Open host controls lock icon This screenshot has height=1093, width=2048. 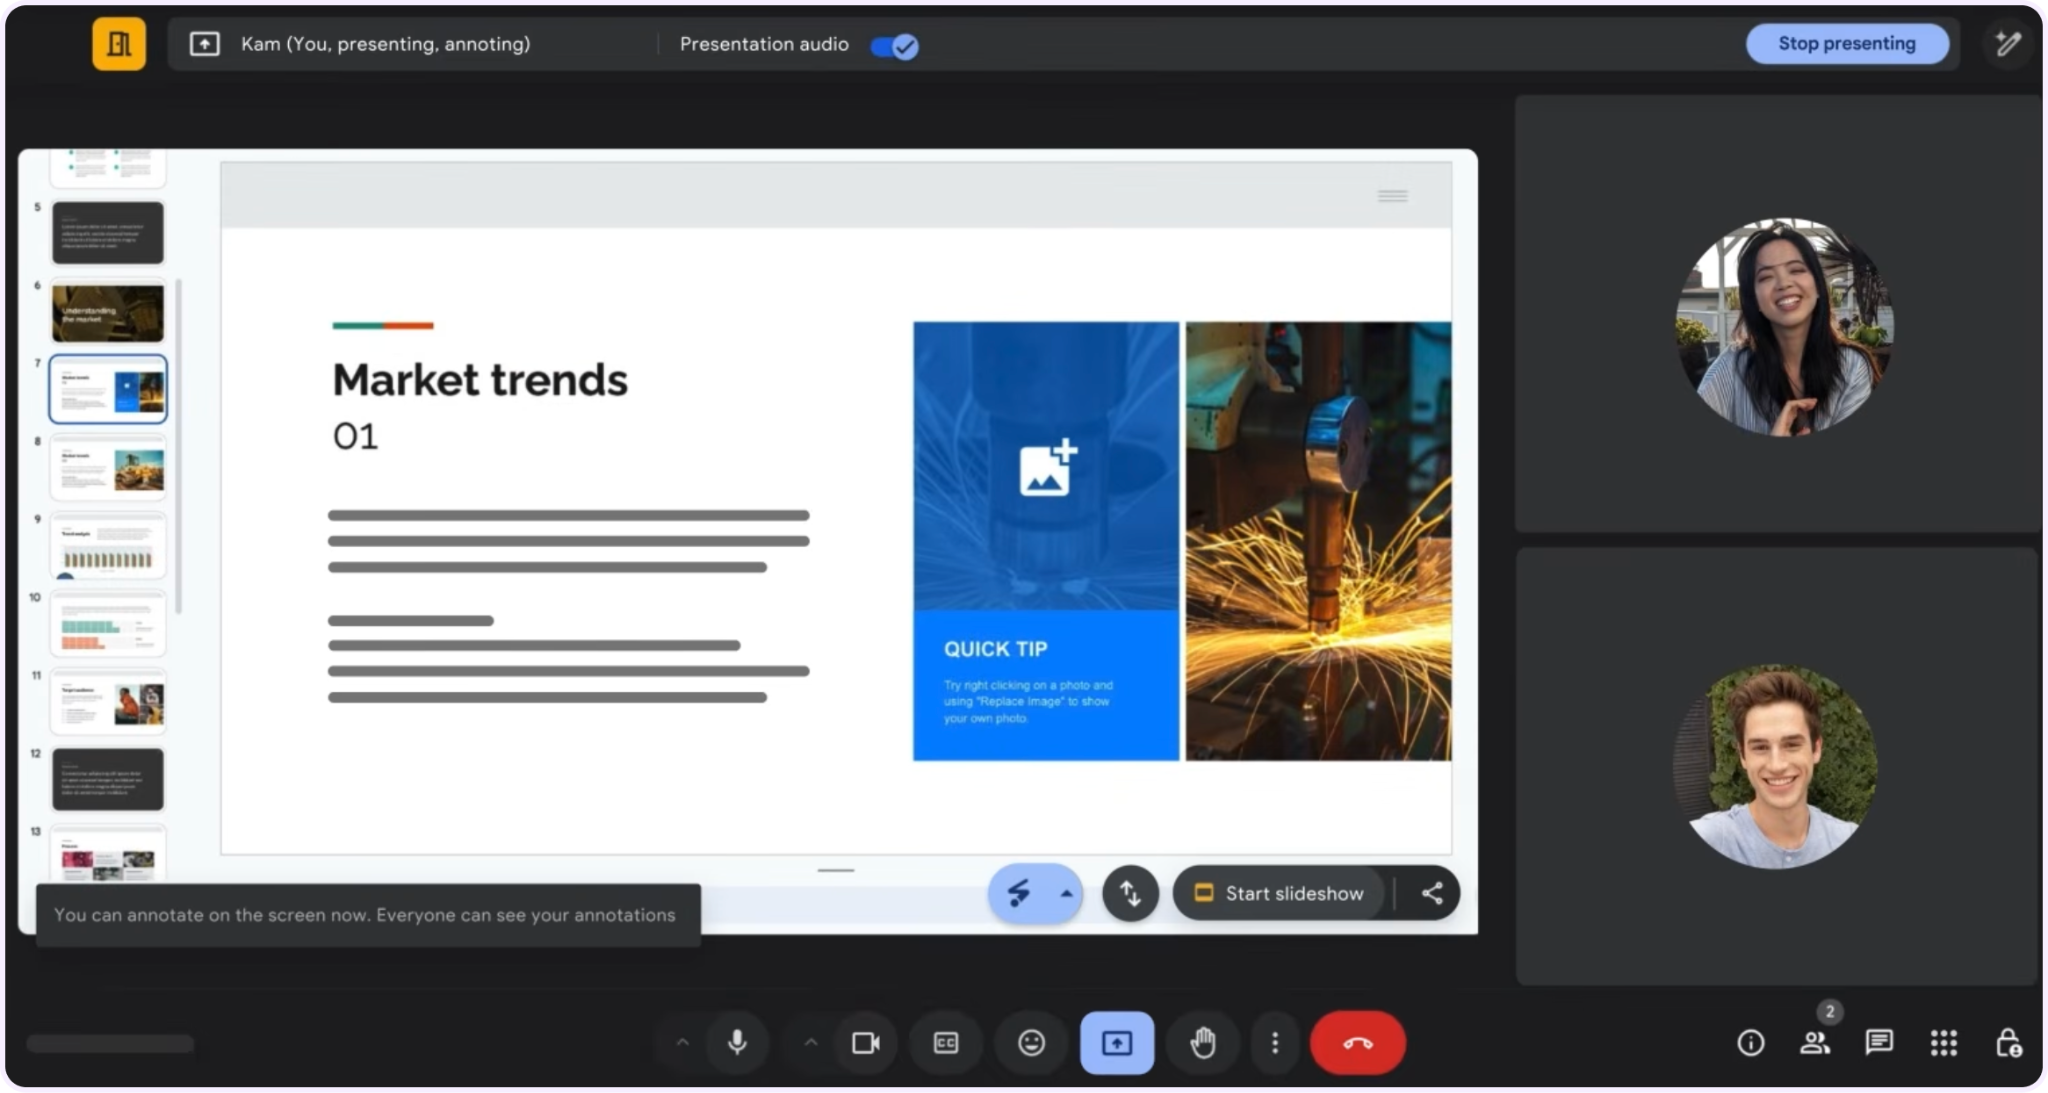coord(2008,1043)
